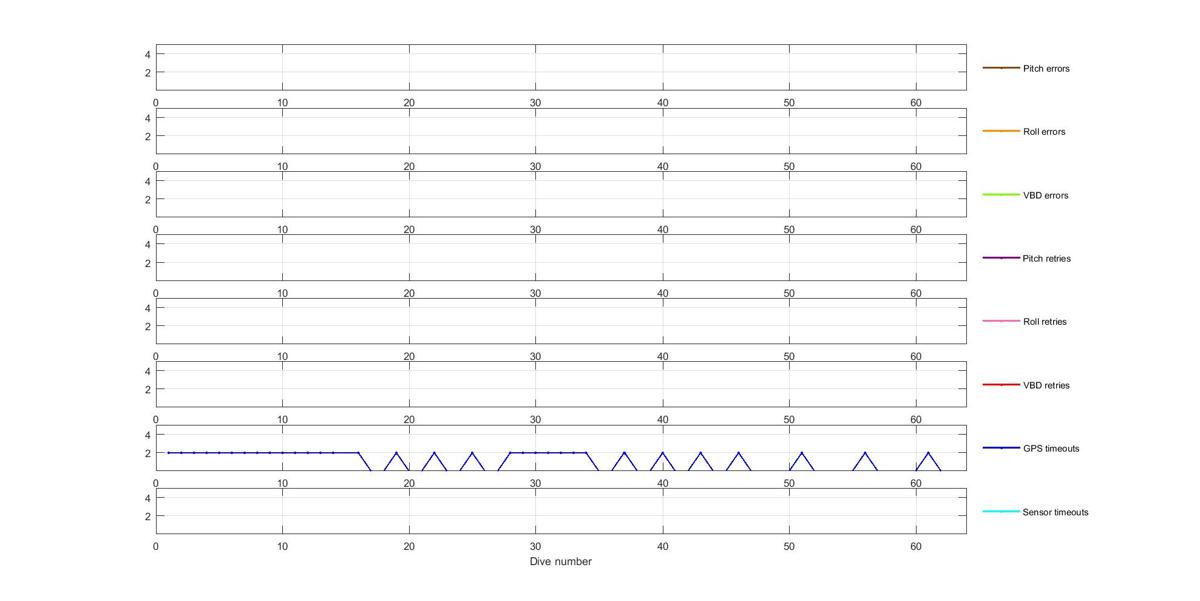The image size is (1200, 601).
Task: Click the "Roll retries" legend label
Action: click(1044, 322)
